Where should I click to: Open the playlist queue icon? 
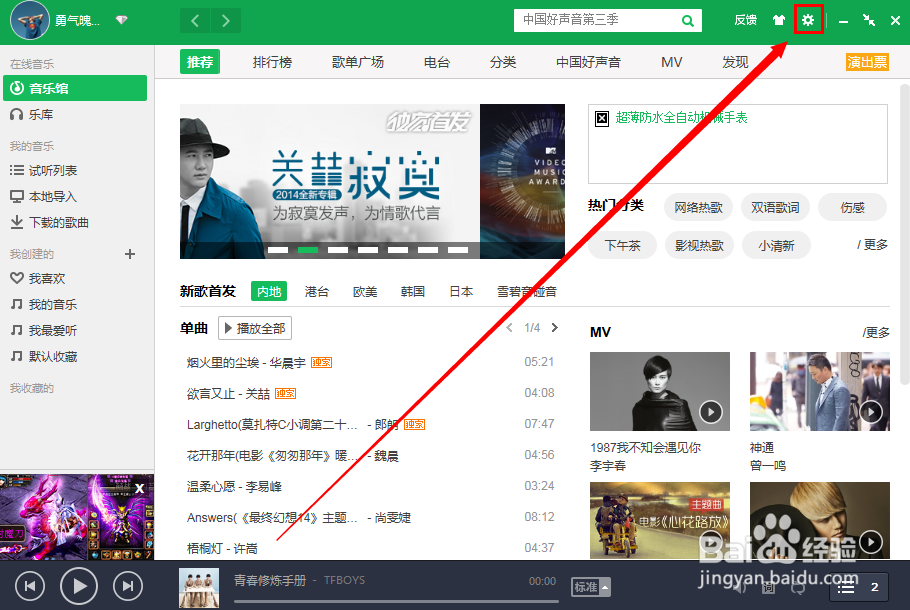[x=846, y=588]
